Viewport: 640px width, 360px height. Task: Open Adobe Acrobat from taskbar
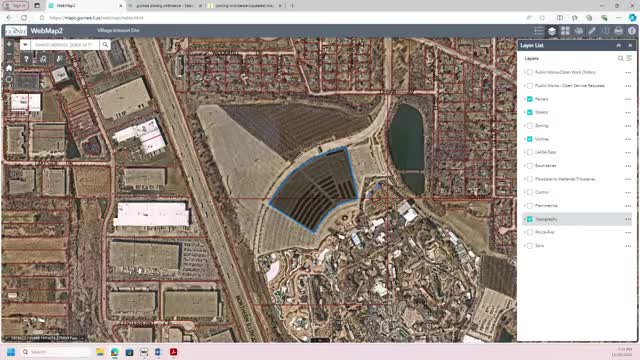(173, 352)
